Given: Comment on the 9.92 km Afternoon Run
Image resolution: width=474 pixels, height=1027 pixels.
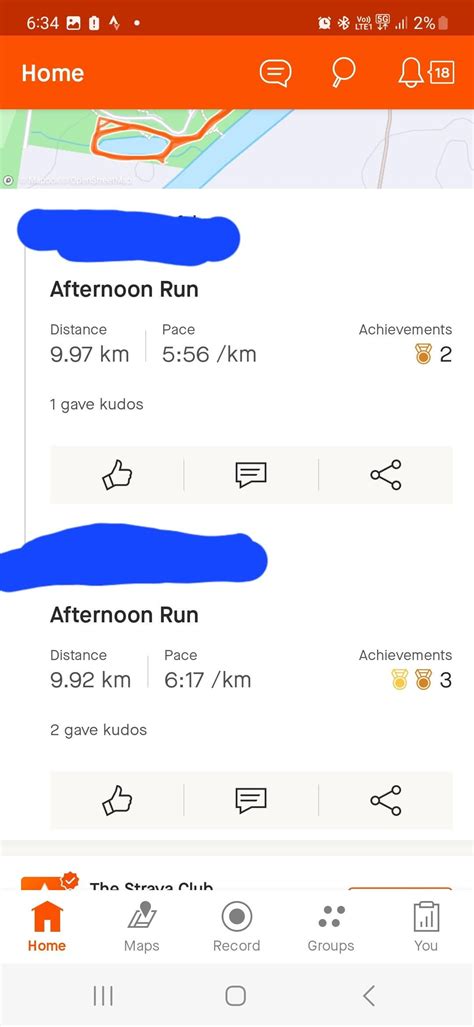Looking at the screenshot, I should tap(251, 800).
